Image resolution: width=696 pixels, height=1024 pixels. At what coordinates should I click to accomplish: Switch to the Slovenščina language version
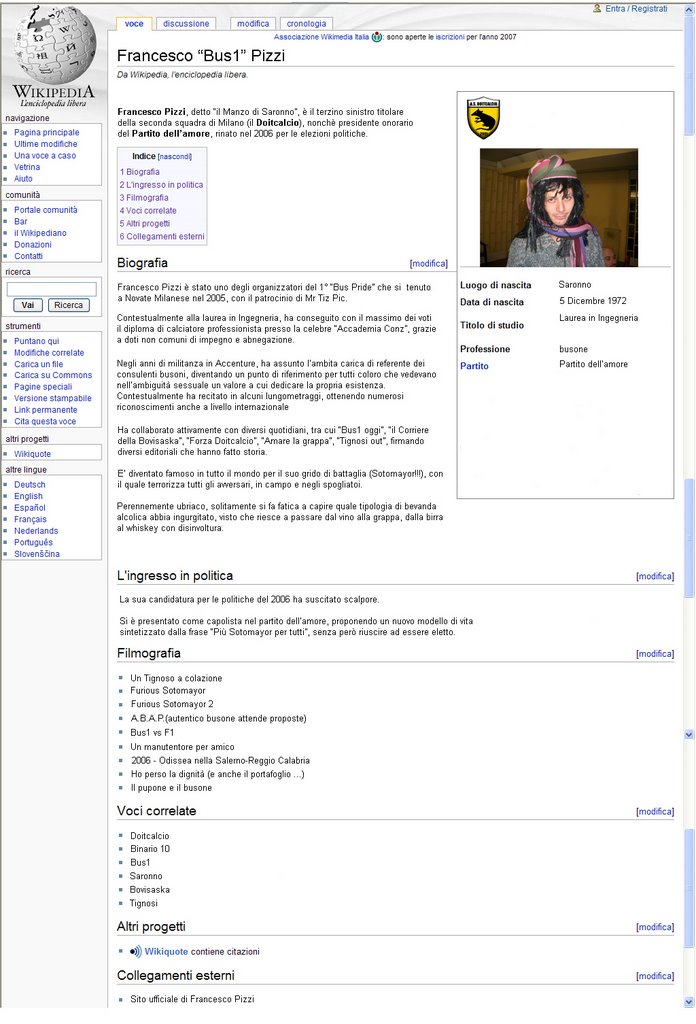(x=37, y=554)
